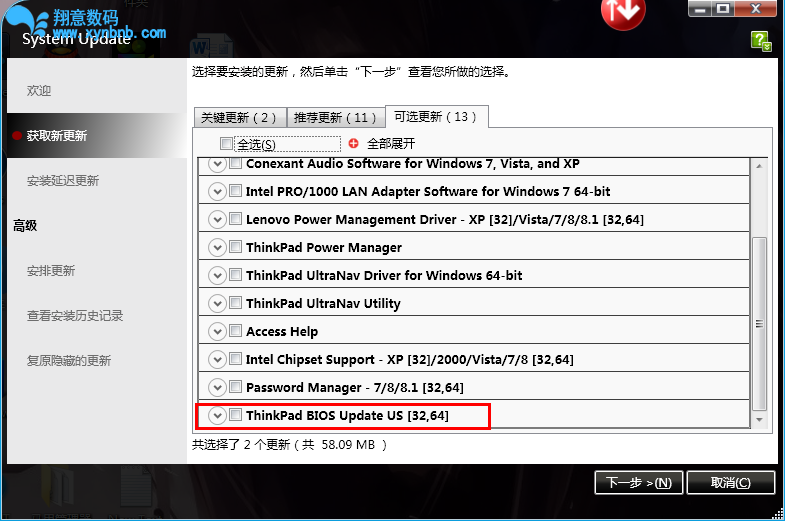Image resolution: width=785 pixels, height=521 pixels.
Task: Expand ThinkPad Power Manager details
Action: coord(217,248)
